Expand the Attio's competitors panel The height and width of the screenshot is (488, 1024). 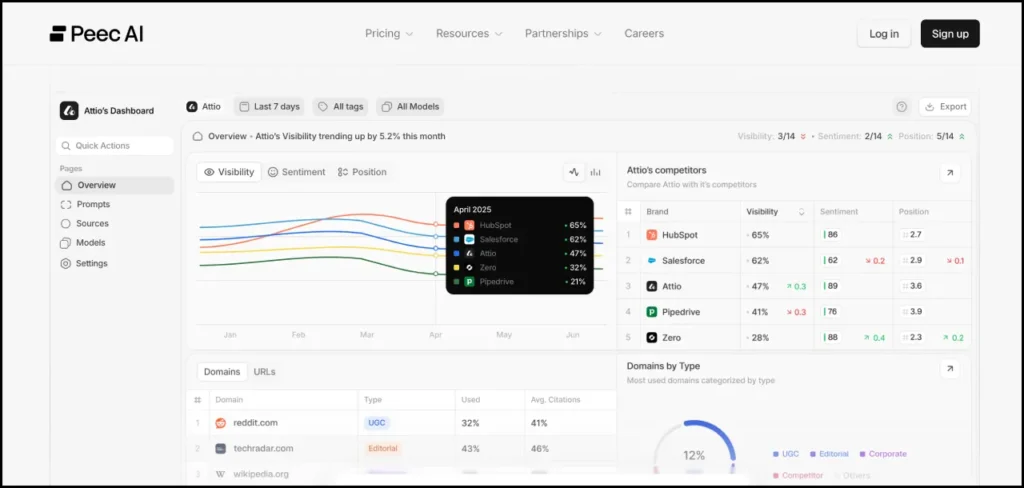(950, 173)
